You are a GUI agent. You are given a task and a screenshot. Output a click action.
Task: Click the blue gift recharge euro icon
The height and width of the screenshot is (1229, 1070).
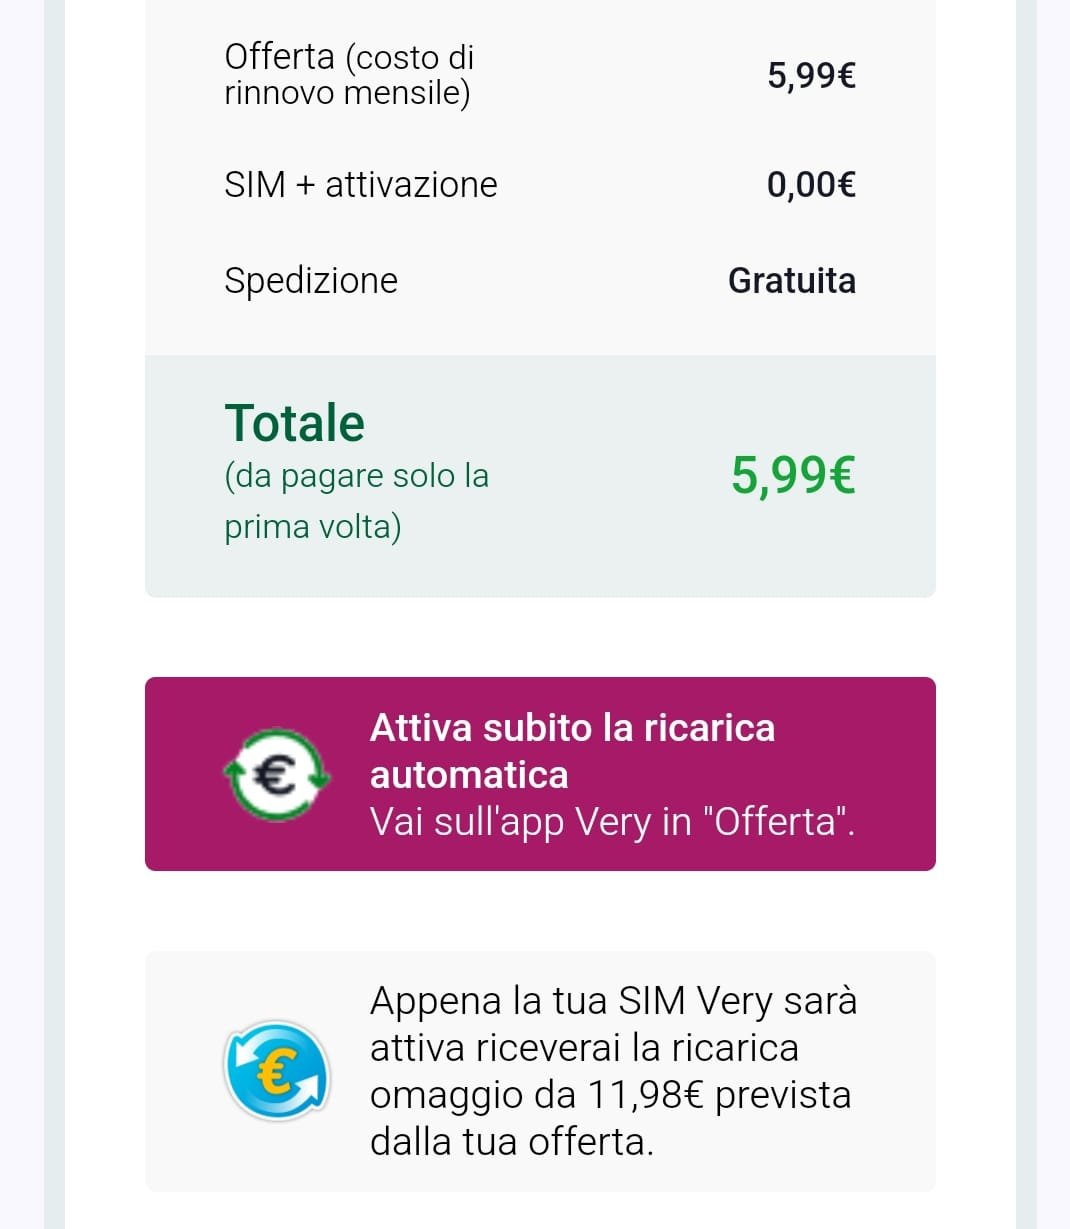[277, 1070]
